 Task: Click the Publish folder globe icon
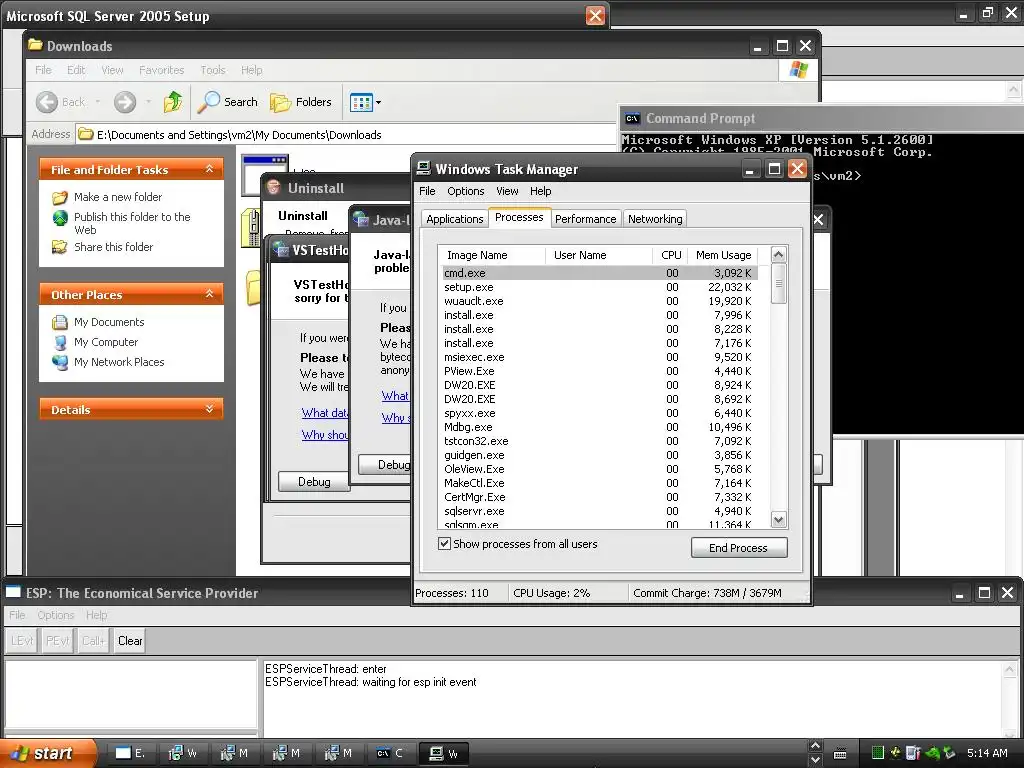pyautogui.click(x=60, y=217)
